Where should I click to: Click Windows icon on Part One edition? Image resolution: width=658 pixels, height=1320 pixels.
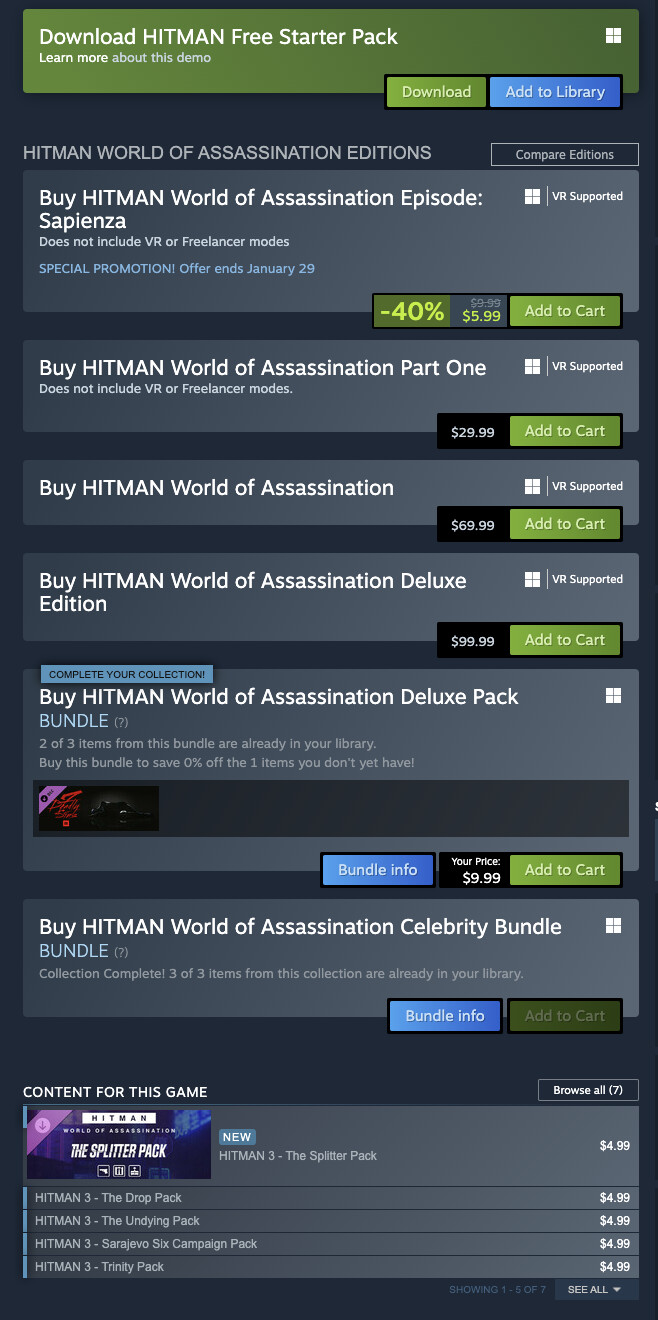click(533, 367)
